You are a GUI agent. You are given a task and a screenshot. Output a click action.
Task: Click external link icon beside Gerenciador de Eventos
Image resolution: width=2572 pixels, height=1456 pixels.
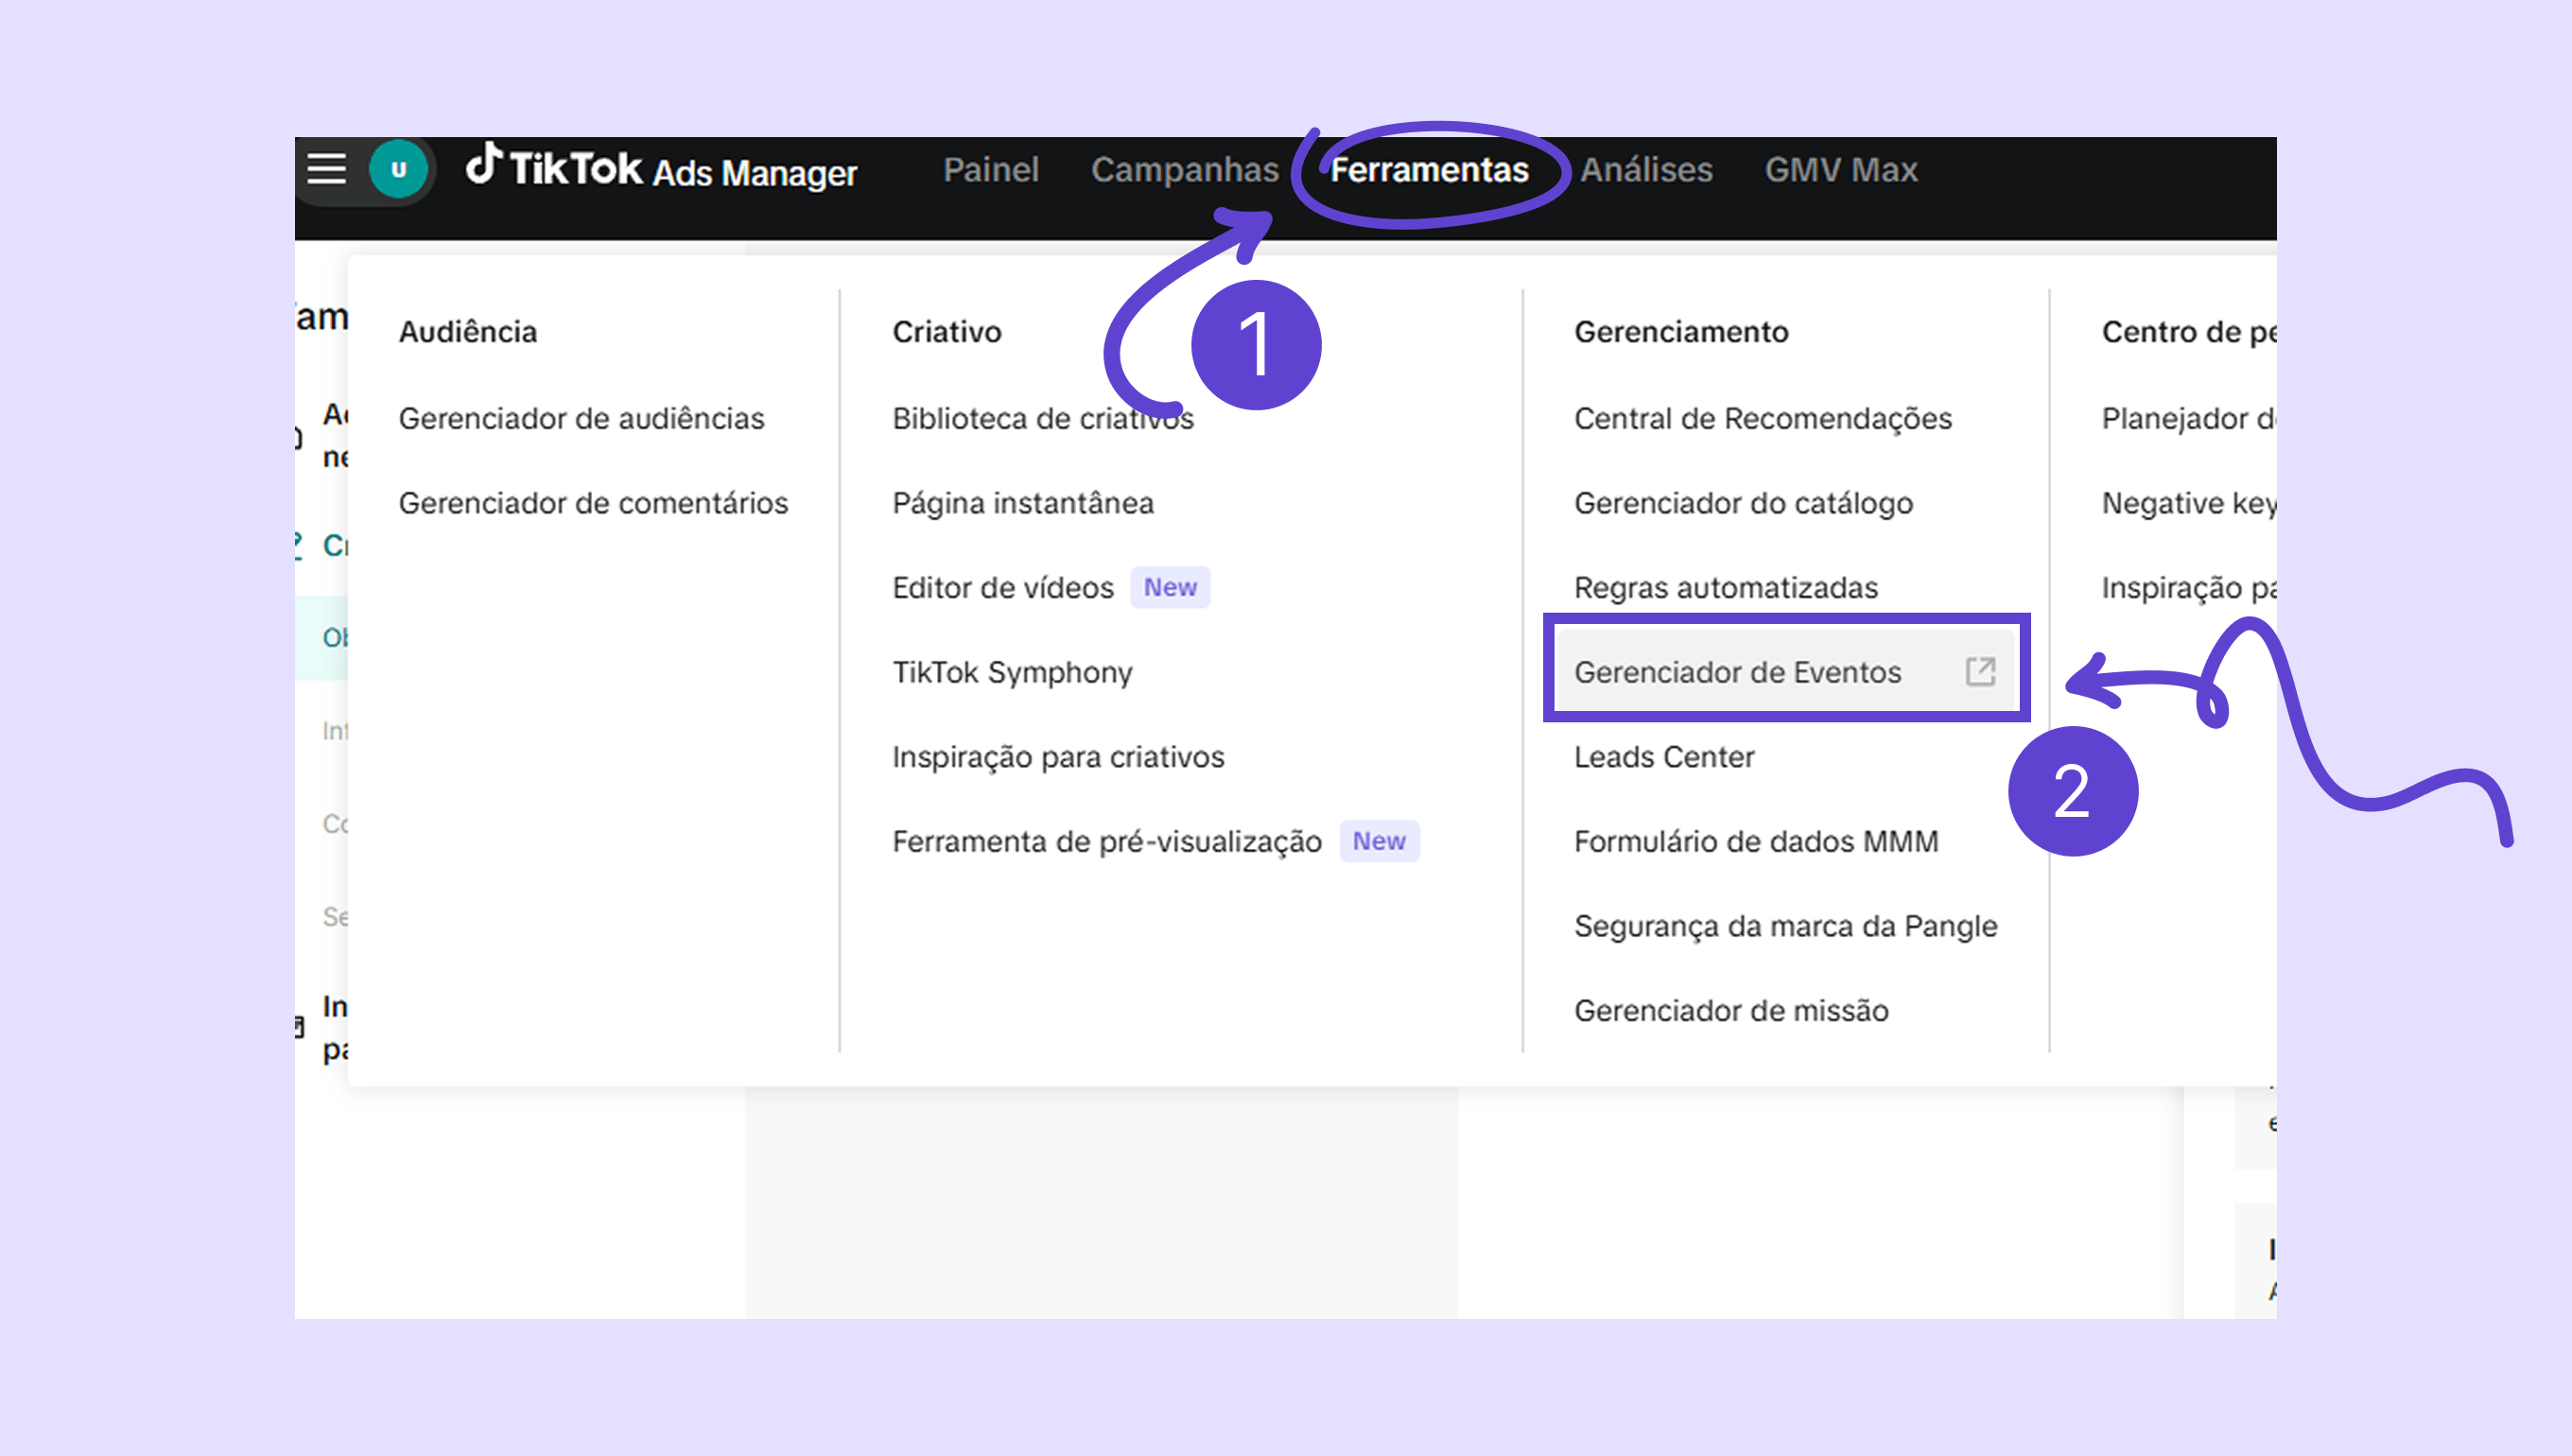(x=1979, y=671)
